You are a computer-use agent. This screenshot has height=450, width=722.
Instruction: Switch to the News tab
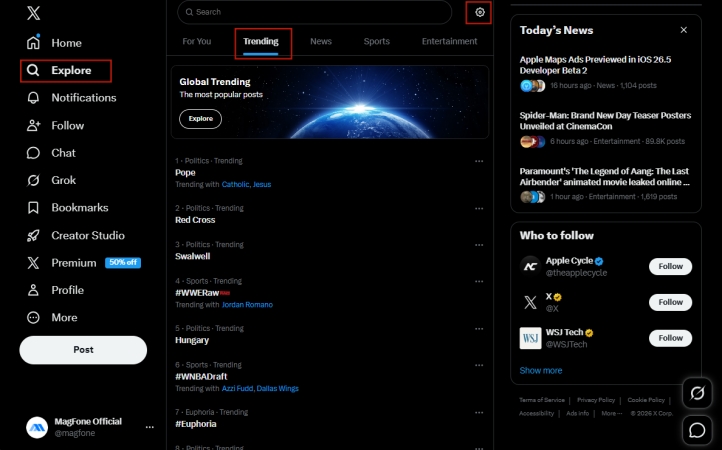[x=321, y=41]
